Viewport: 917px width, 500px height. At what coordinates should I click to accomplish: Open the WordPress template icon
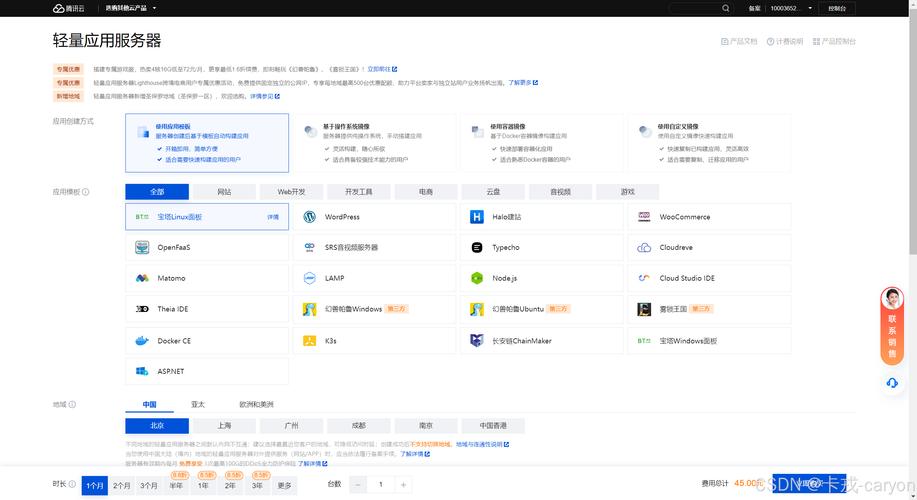coord(309,217)
